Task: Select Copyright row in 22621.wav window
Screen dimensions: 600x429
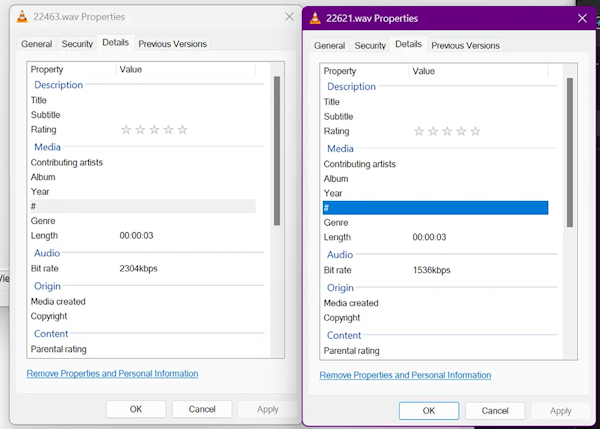Action: [435, 318]
